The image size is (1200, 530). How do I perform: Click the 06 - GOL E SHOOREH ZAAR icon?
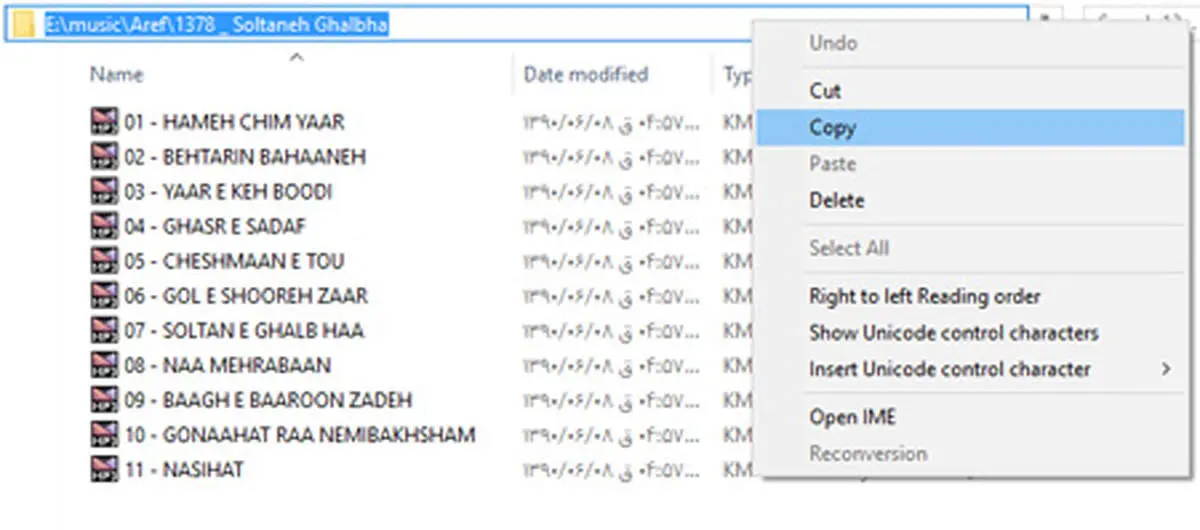click(x=104, y=296)
